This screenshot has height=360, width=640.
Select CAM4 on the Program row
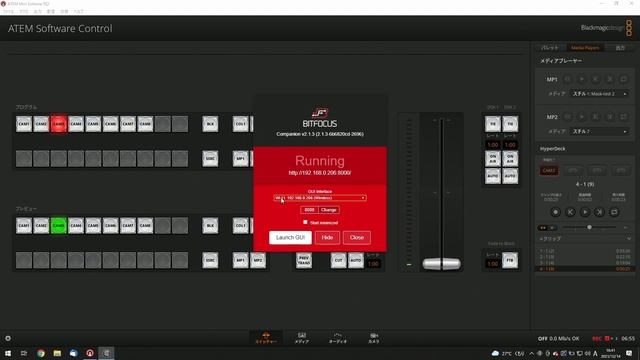pos(76,124)
